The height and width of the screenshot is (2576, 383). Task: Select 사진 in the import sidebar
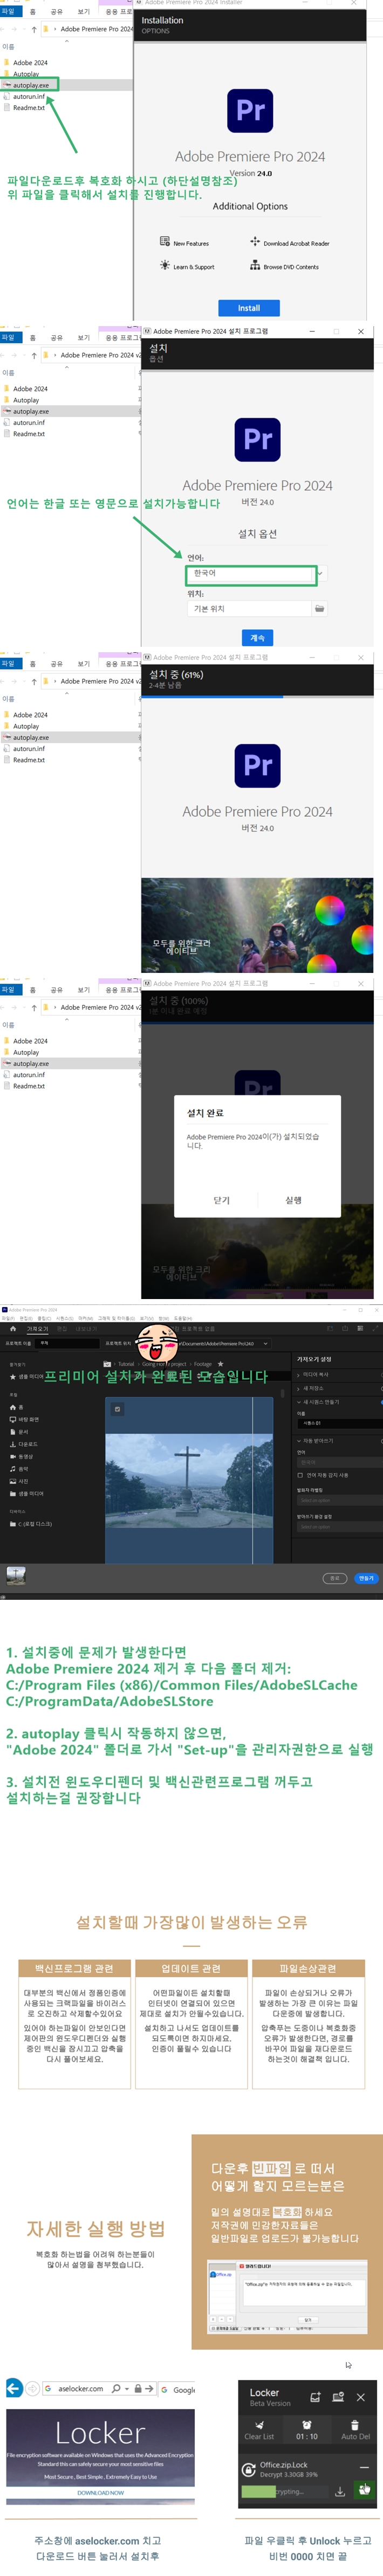pyautogui.click(x=20, y=1481)
